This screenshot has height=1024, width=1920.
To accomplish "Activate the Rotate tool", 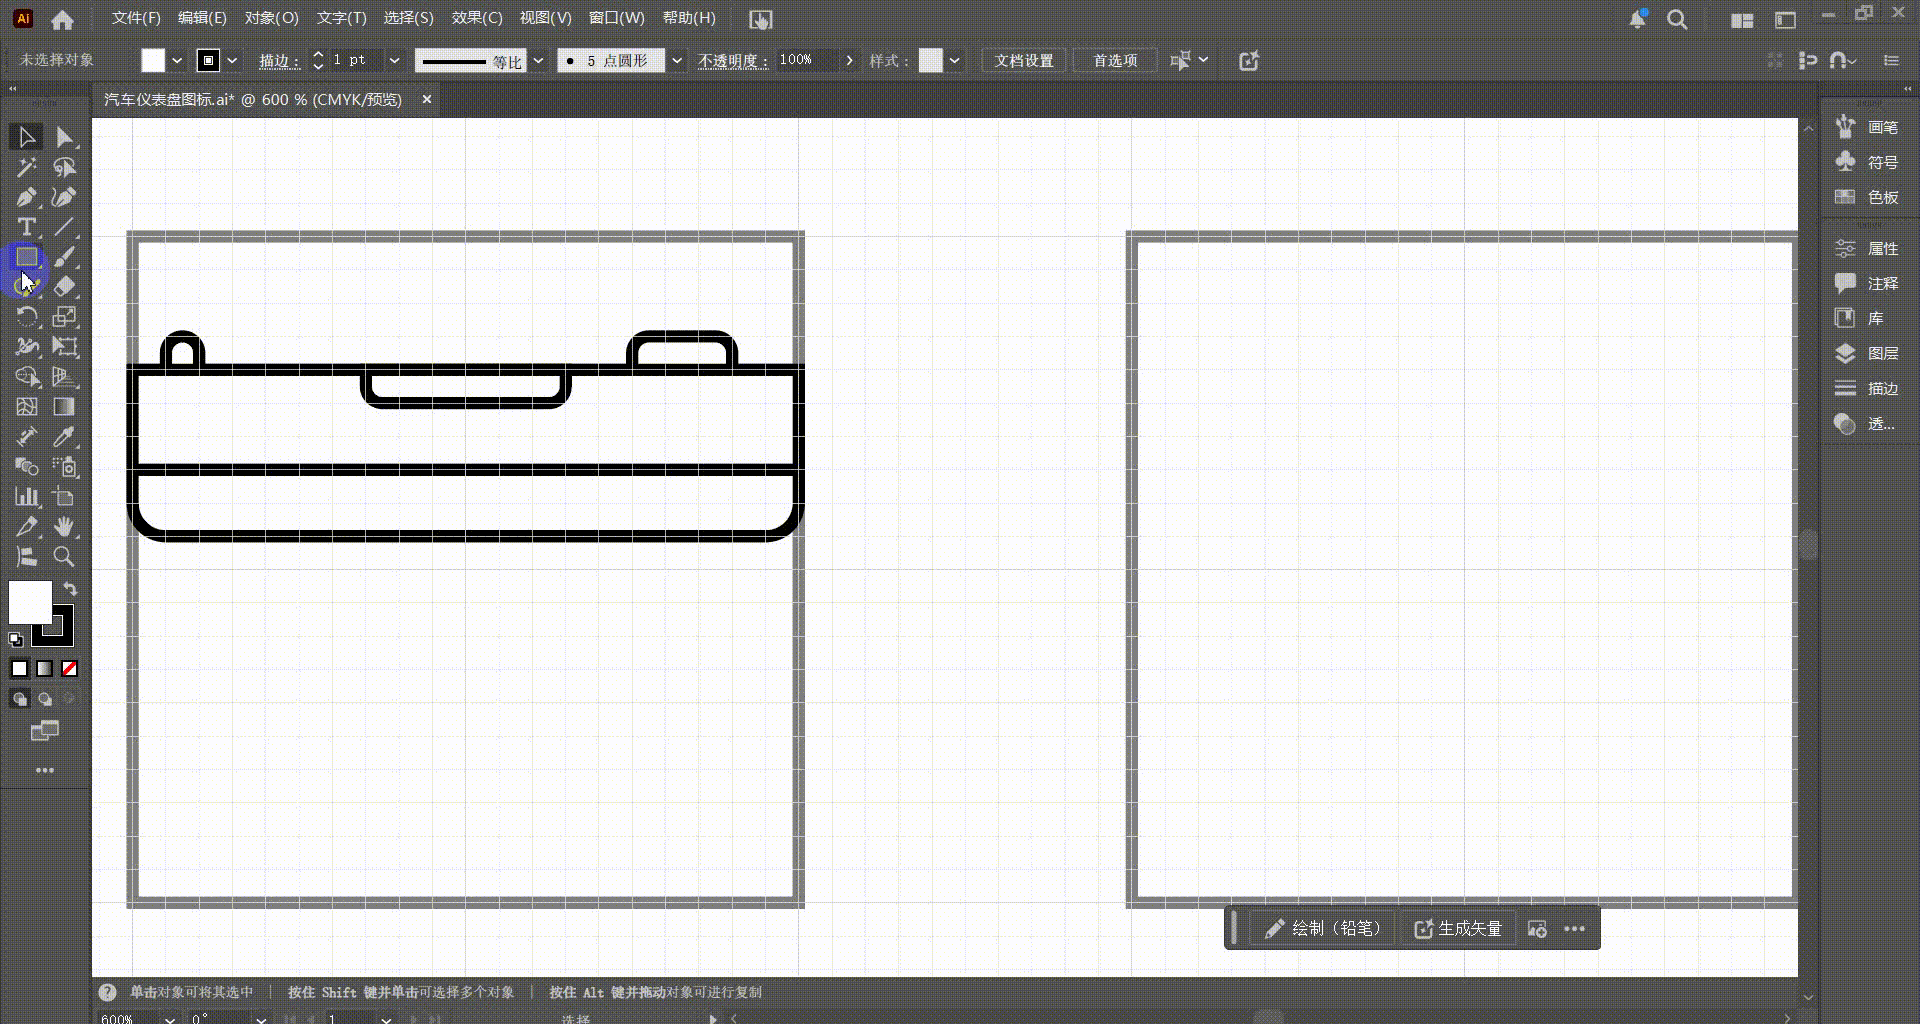I will point(26,317).
